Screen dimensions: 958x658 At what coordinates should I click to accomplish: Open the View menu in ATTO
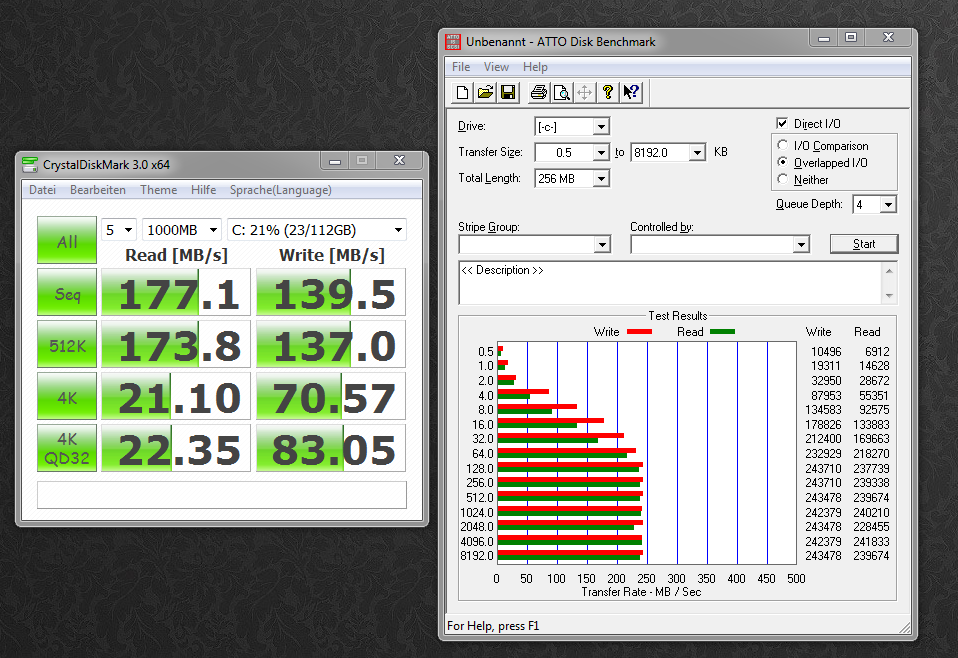[x=496, y=67]
